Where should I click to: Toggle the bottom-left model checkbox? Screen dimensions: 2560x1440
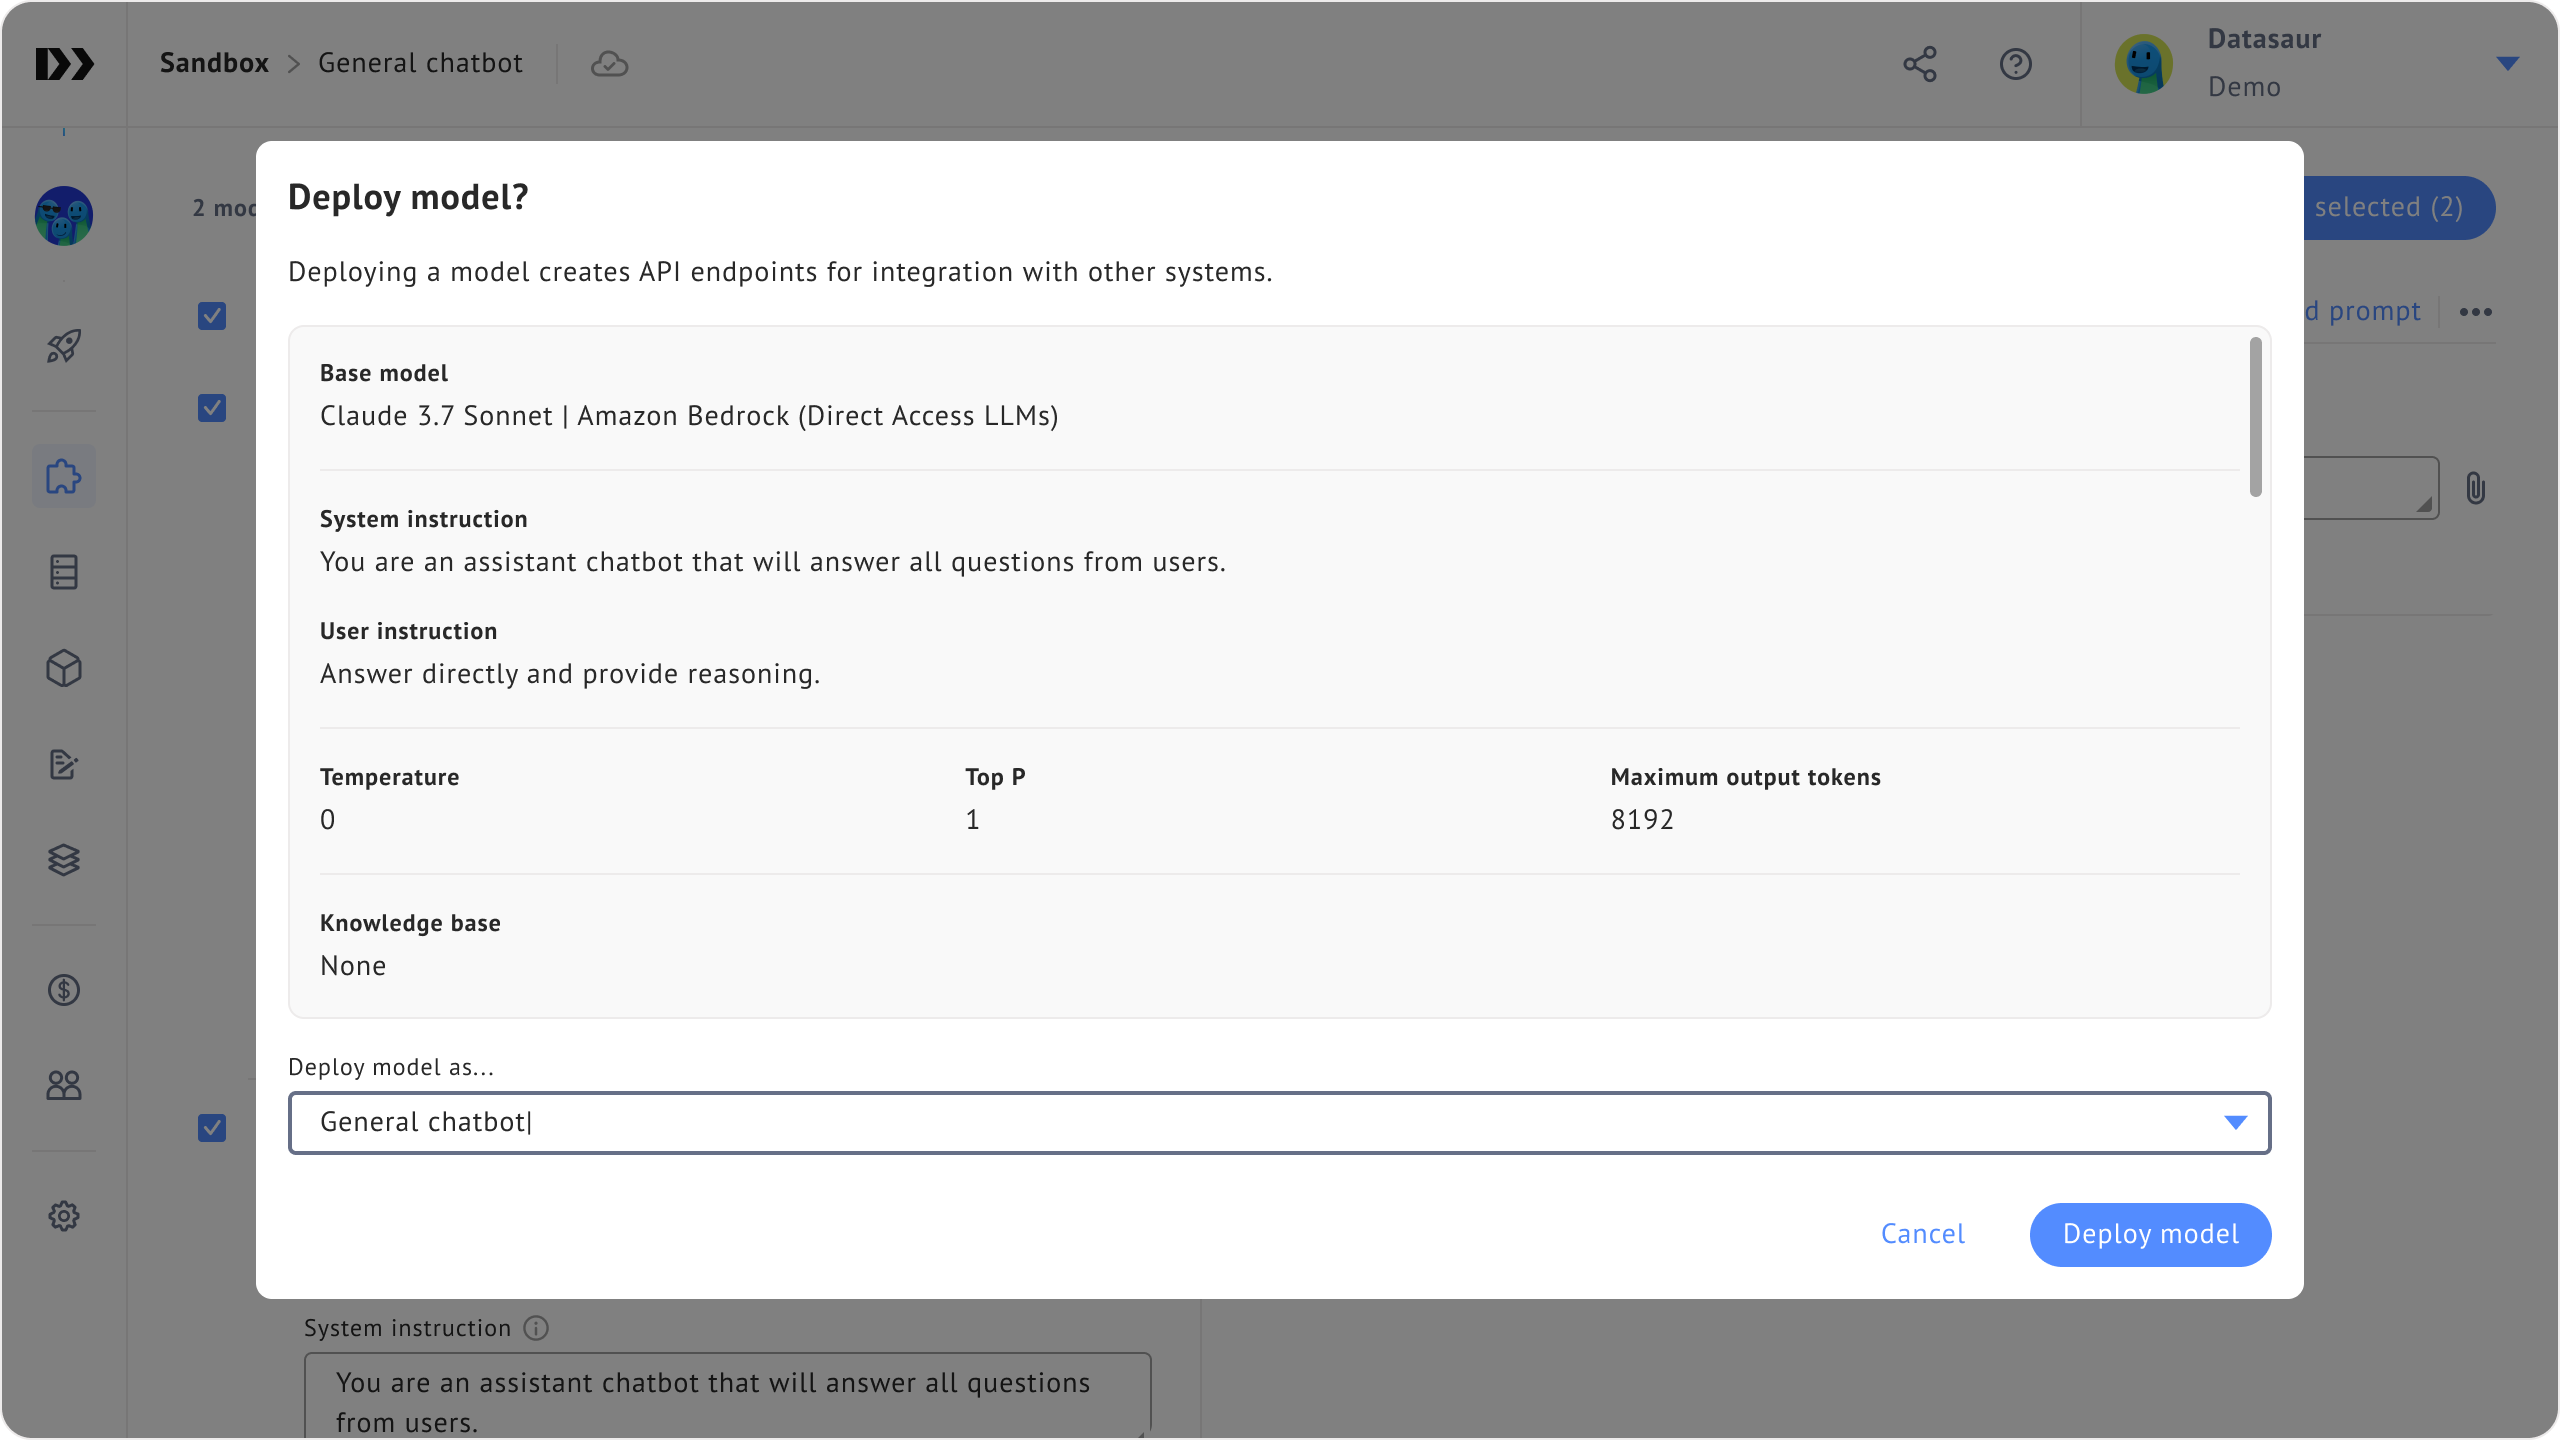[x=212, y=1128]
